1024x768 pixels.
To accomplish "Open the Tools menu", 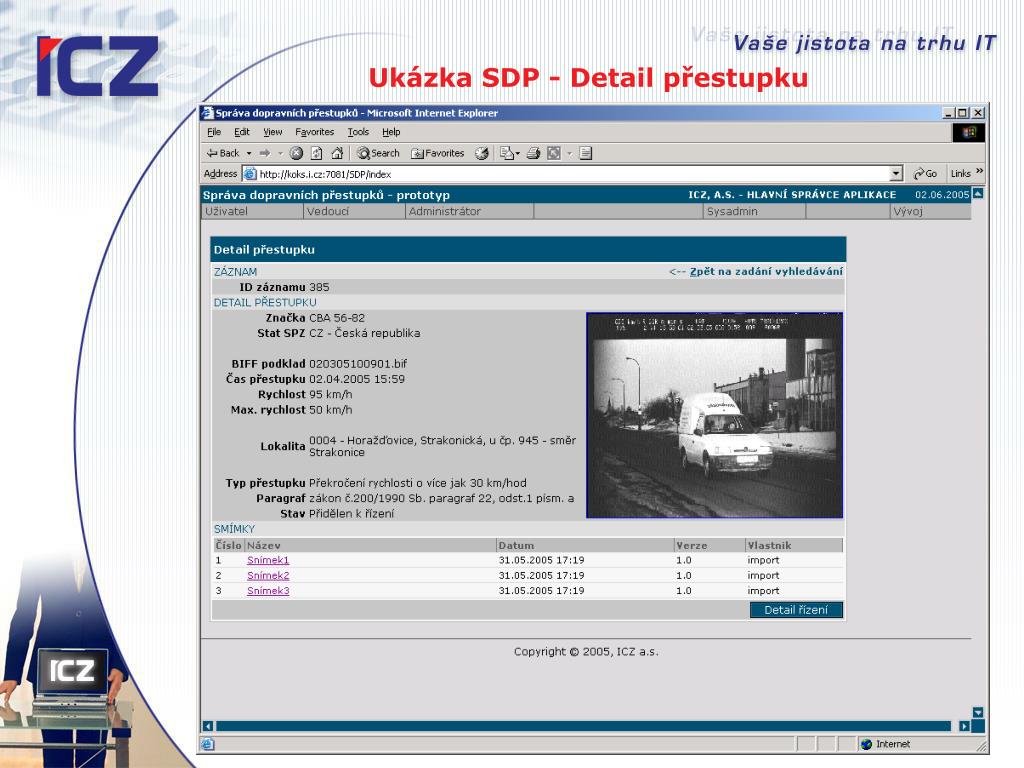I will coord(359,132).
